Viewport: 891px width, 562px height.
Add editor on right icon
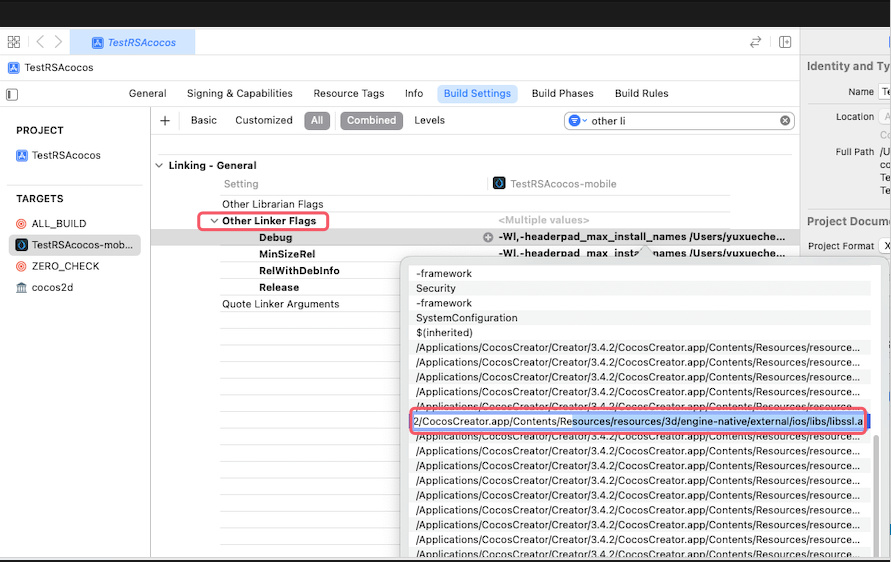tap(785, 42)
